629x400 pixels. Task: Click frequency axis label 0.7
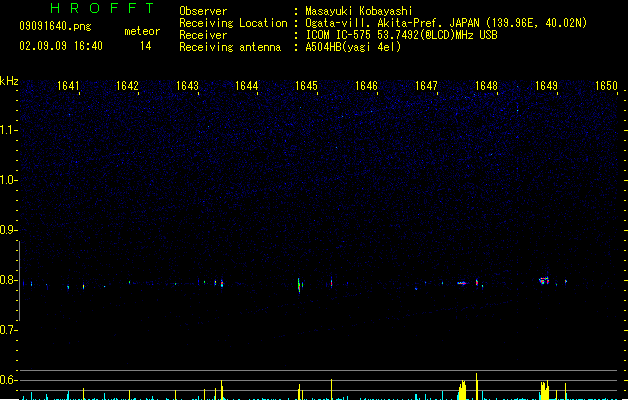click(x=8, y=330)
